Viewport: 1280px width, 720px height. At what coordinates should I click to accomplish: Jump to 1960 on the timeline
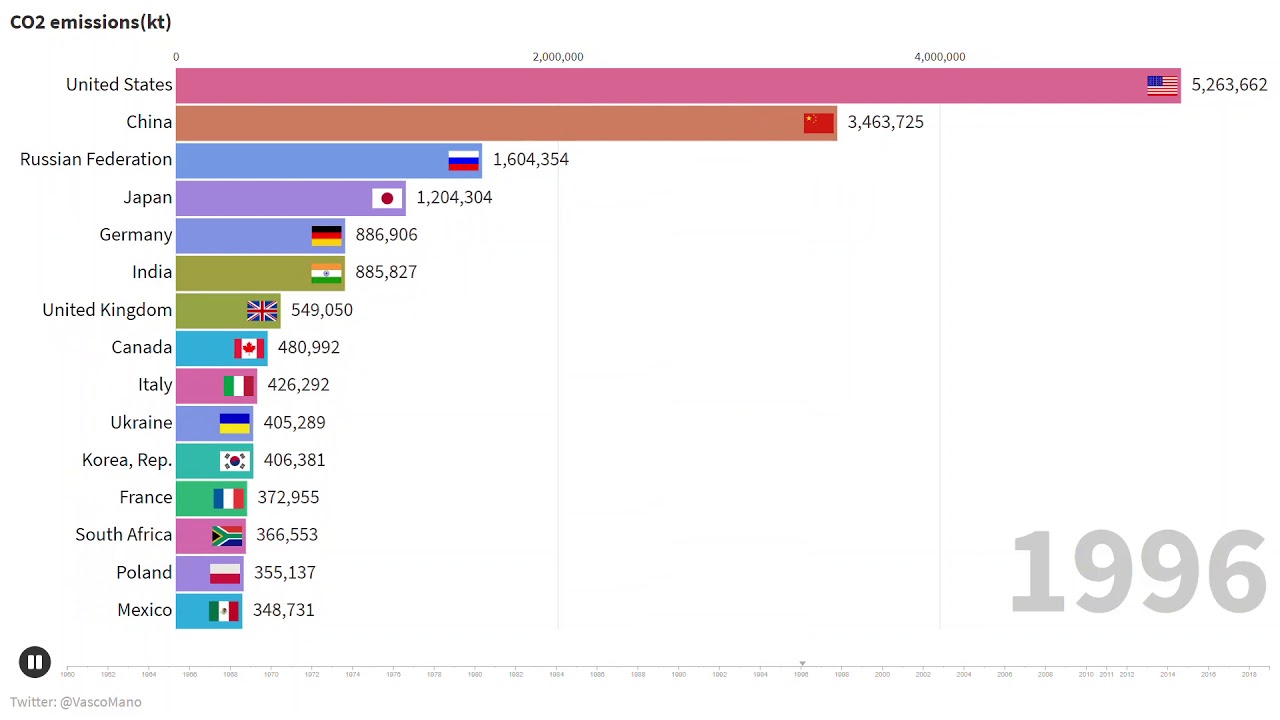coord(67,674)
